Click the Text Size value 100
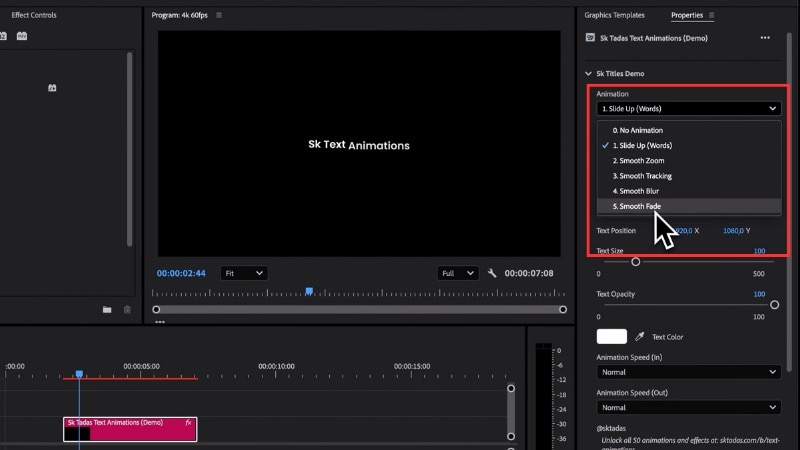Image resolution: width=800 pixels, height=450 pixels. pyautogui.click(x=759, y=251)
